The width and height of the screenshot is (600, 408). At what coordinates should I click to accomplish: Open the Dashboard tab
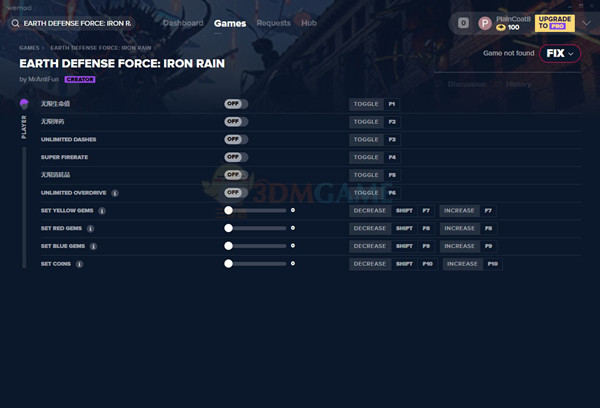pos(183,23)
